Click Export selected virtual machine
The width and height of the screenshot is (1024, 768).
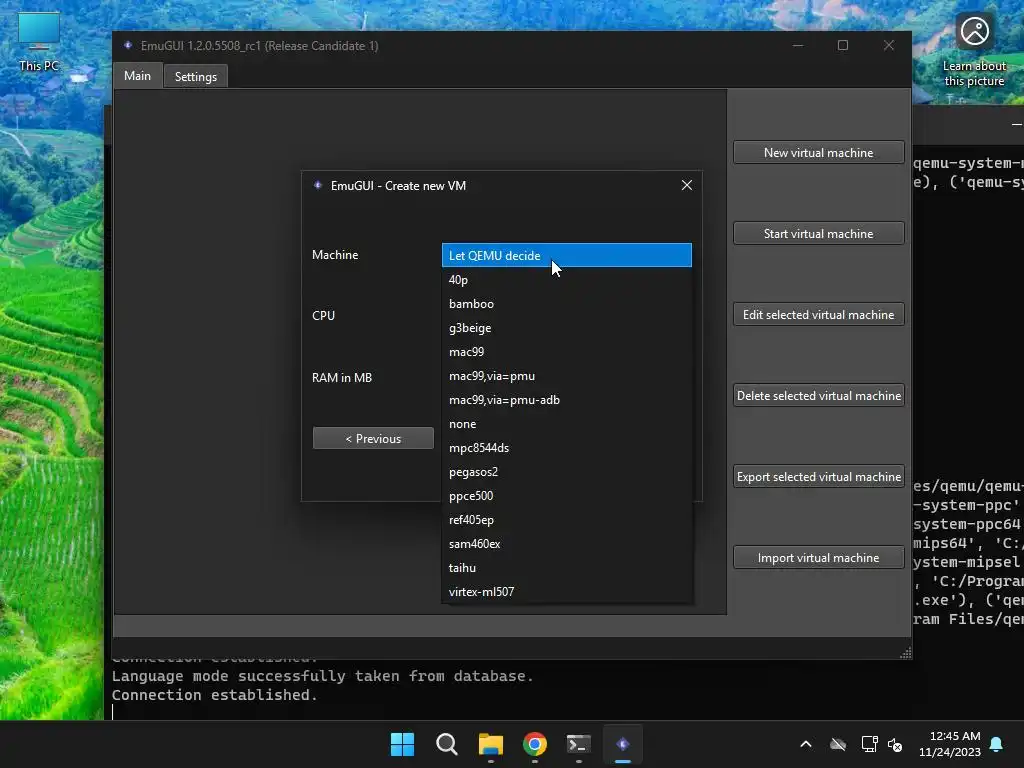click(x=818, y=476)
